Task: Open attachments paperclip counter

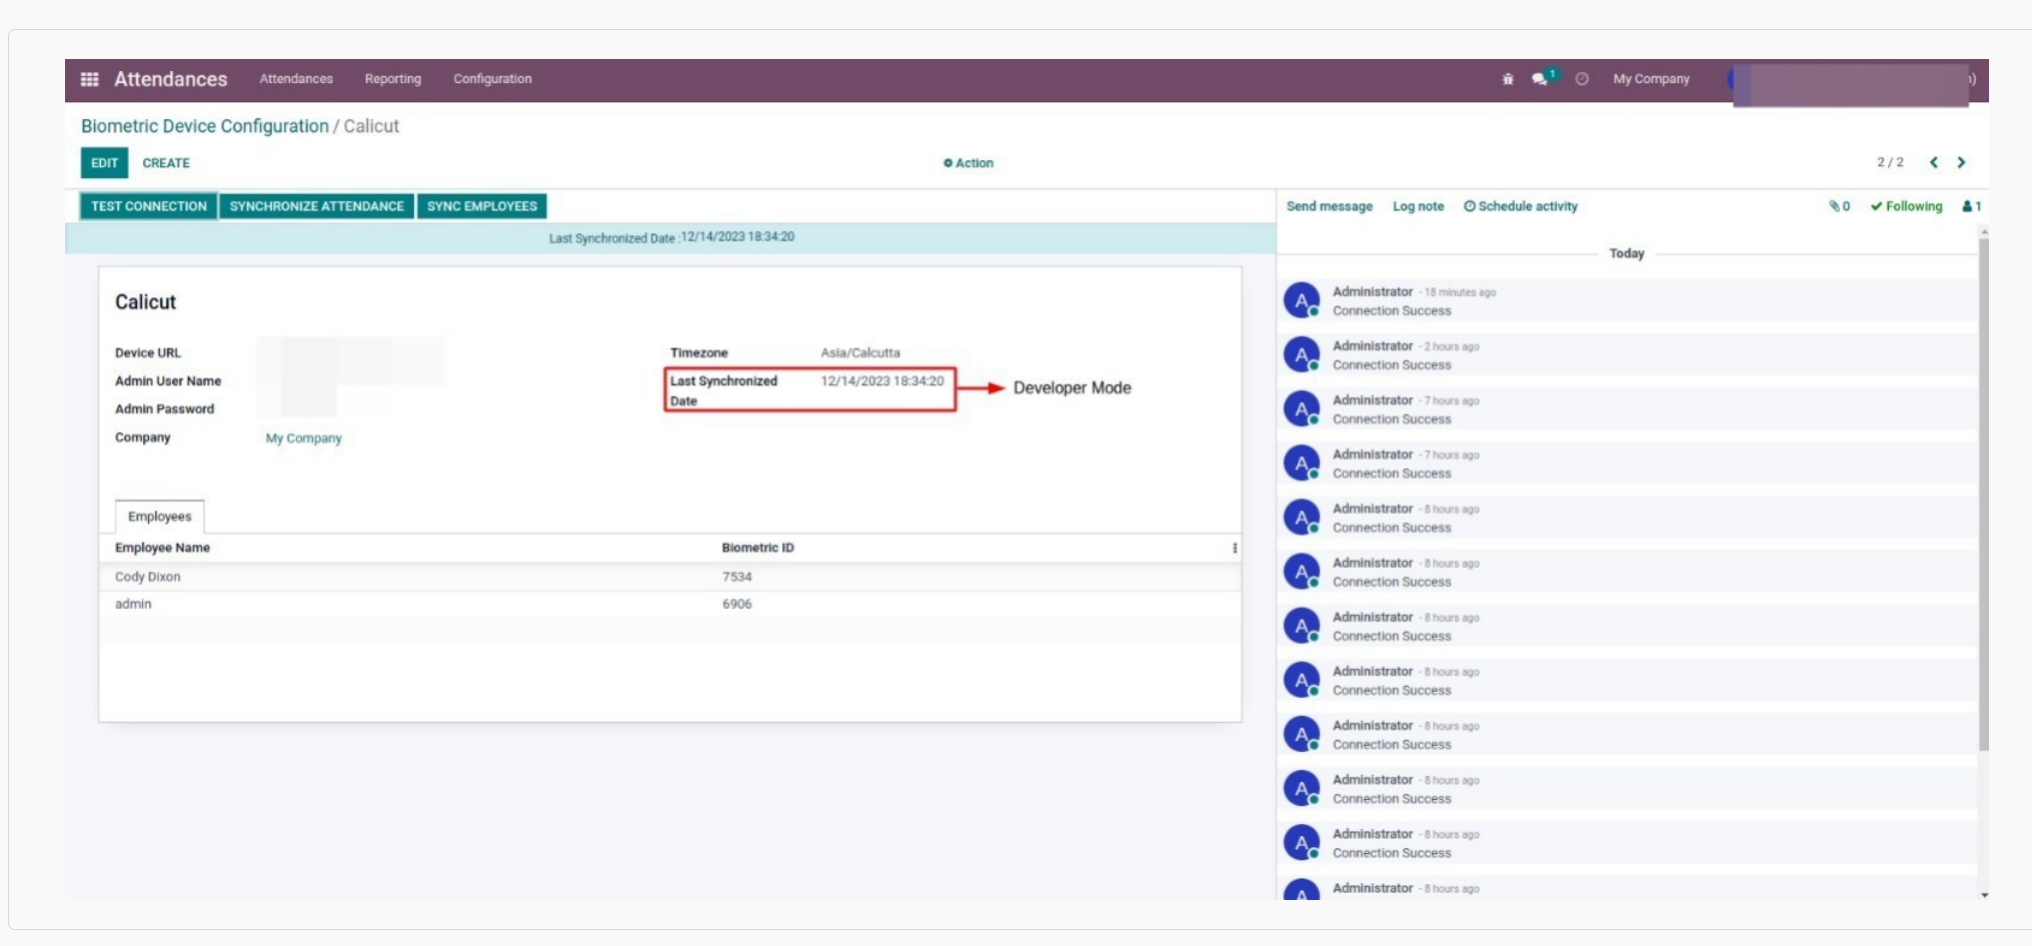Action: pyautogui.click(x=1839, y=206)
